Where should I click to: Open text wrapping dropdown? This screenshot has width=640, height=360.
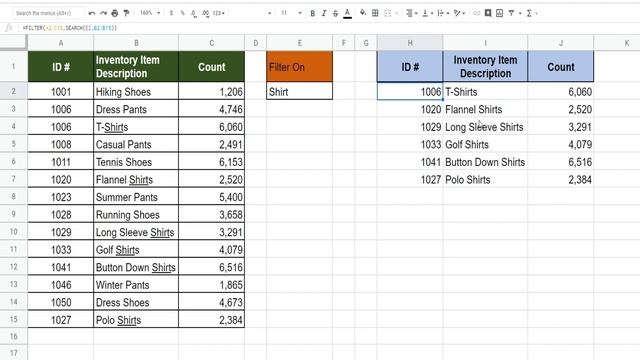click(x=443, y=13)
